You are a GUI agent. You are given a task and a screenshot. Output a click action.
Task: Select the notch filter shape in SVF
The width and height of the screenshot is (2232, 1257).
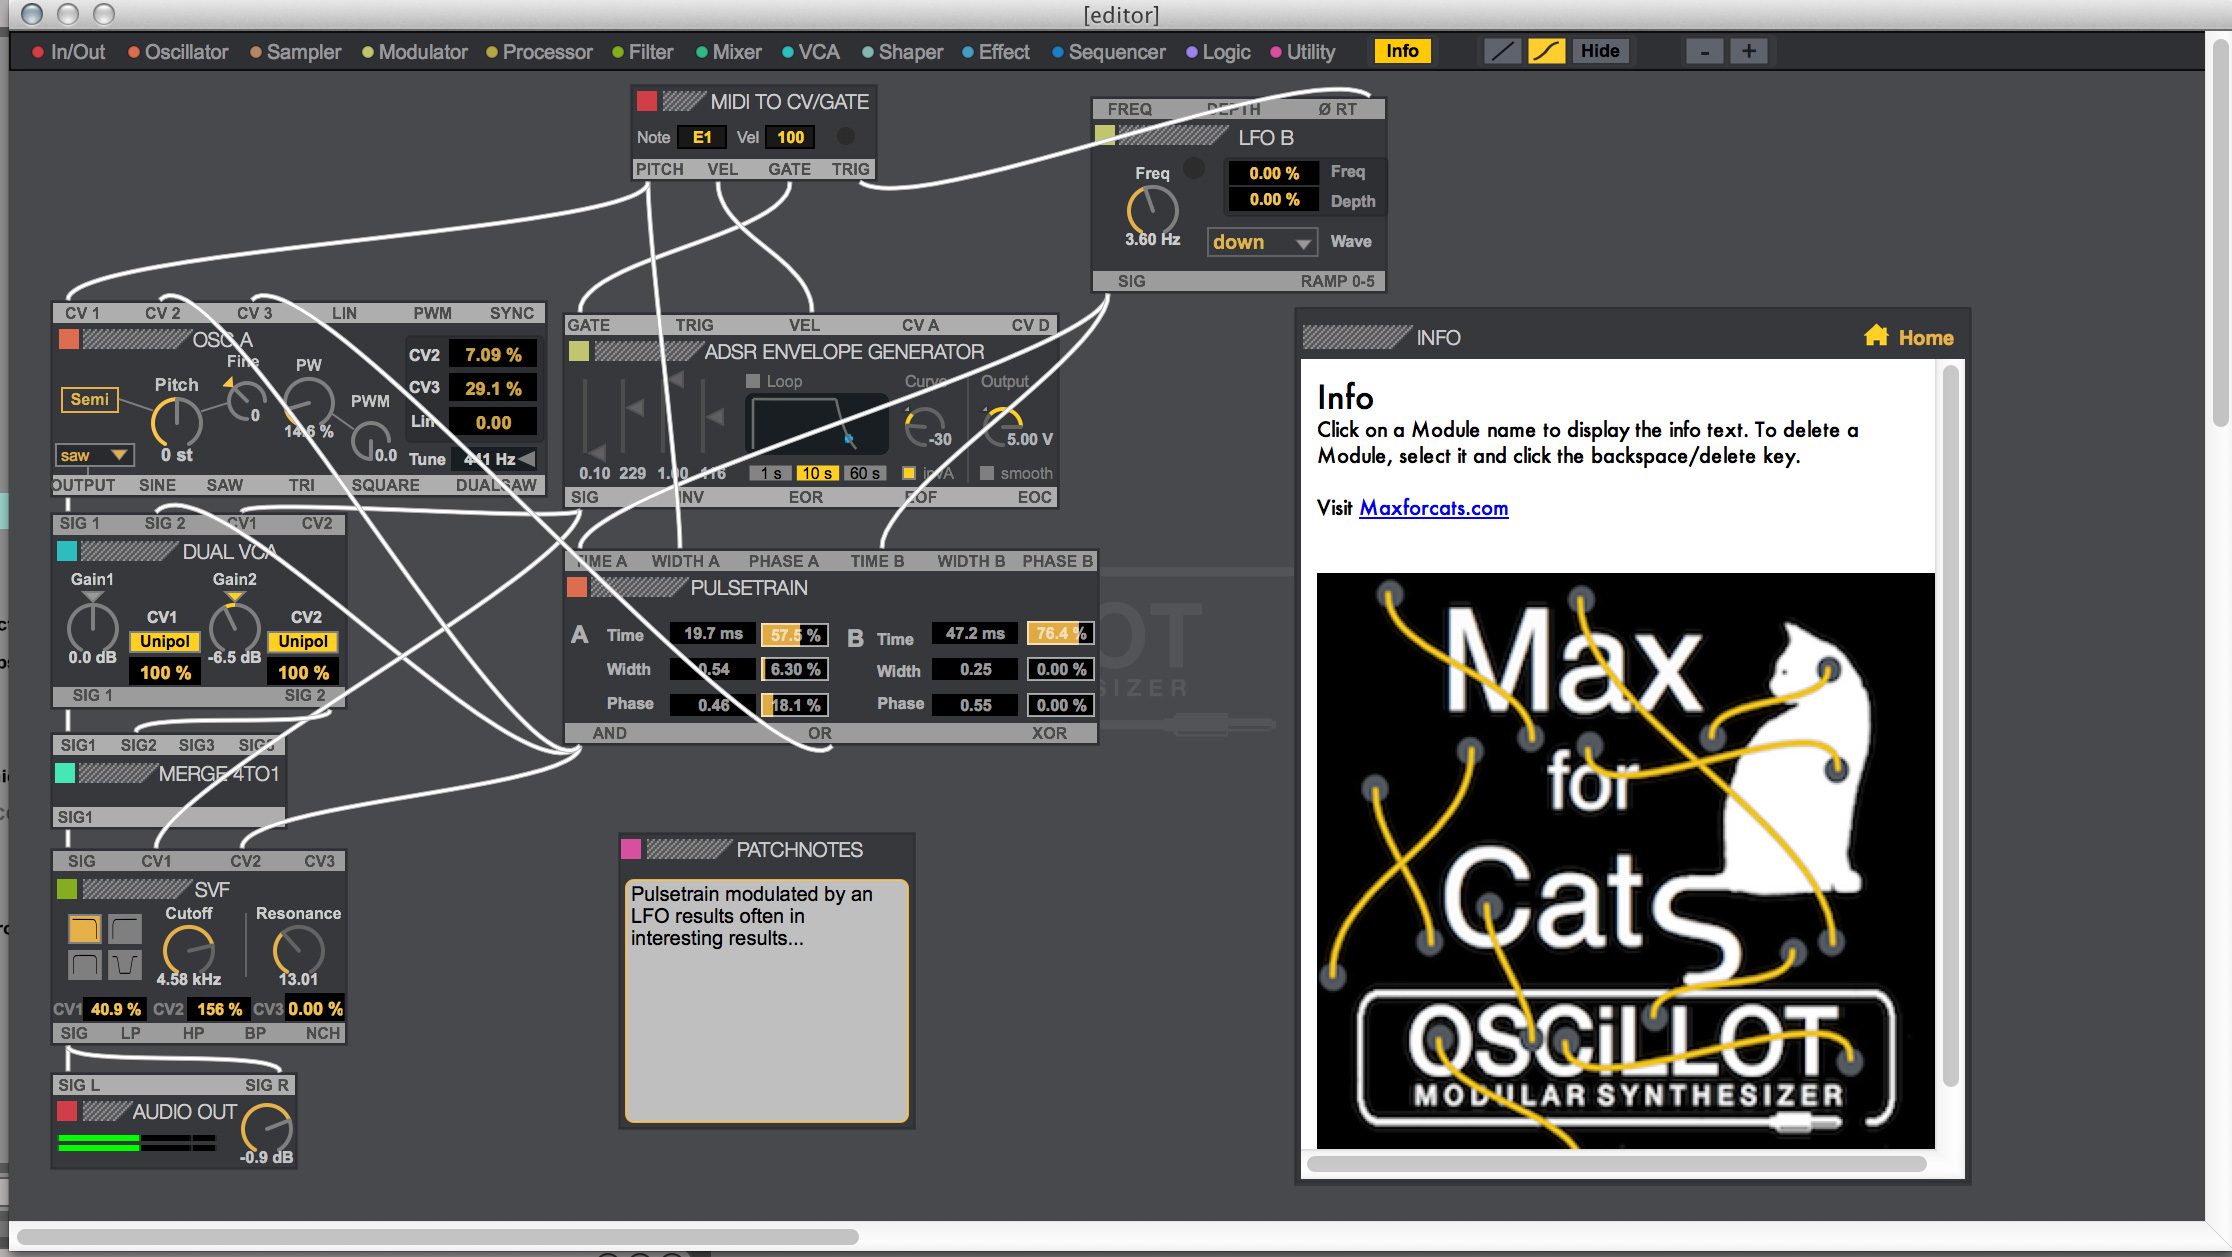click(125, 965)
